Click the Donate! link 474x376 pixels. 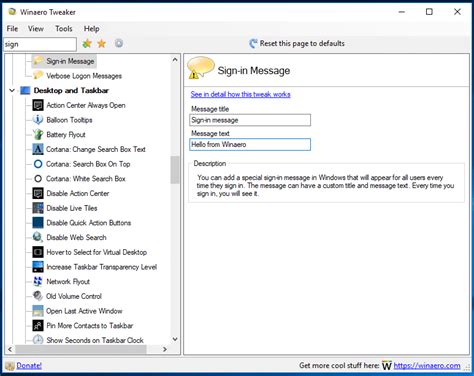click(x=29, y=366)
